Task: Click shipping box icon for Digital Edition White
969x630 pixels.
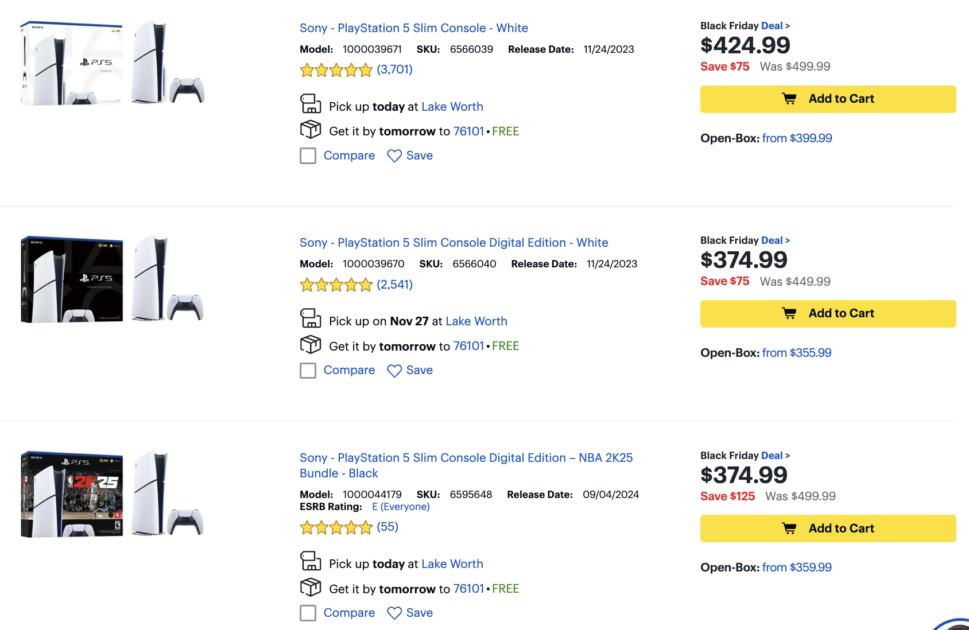Action: (x=310, y=345)
